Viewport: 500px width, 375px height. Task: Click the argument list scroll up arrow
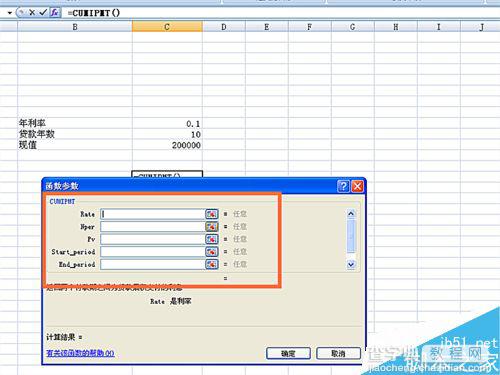(x=351, y=214)
